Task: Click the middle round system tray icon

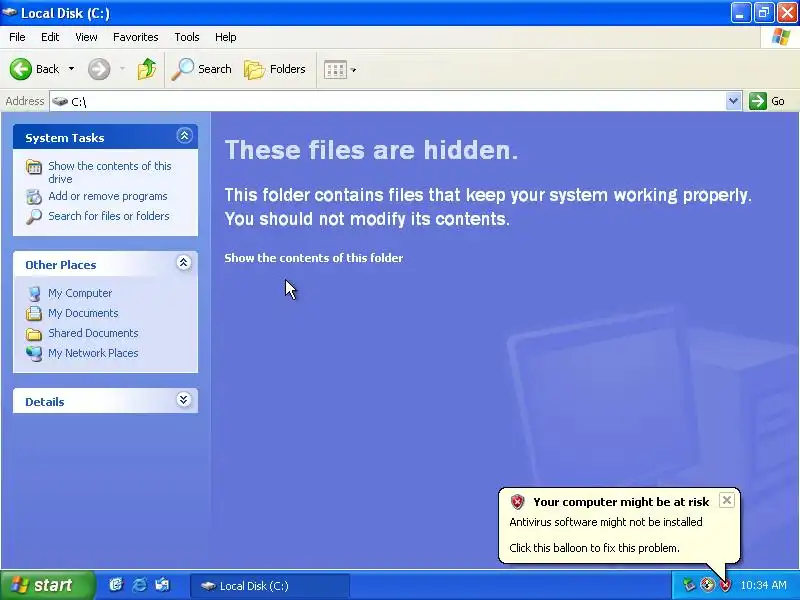Action: (707, 585)
